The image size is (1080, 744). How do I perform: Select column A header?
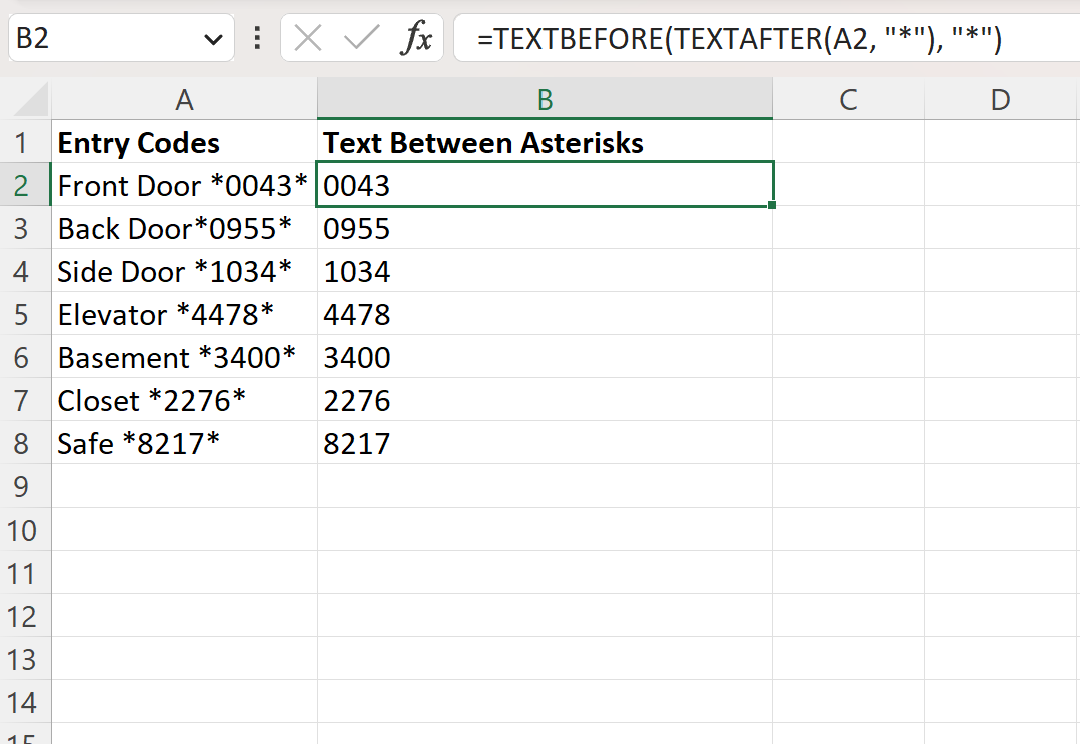pyautogui.click(x=184, y=100)
